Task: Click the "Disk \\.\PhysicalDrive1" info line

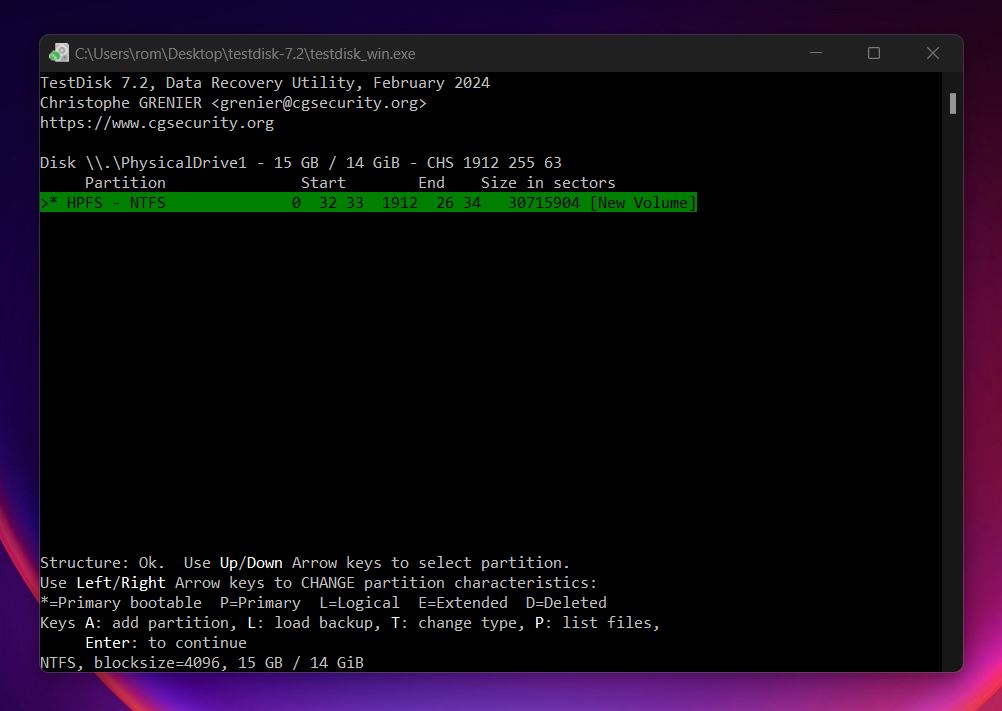Action: [301, 163]
